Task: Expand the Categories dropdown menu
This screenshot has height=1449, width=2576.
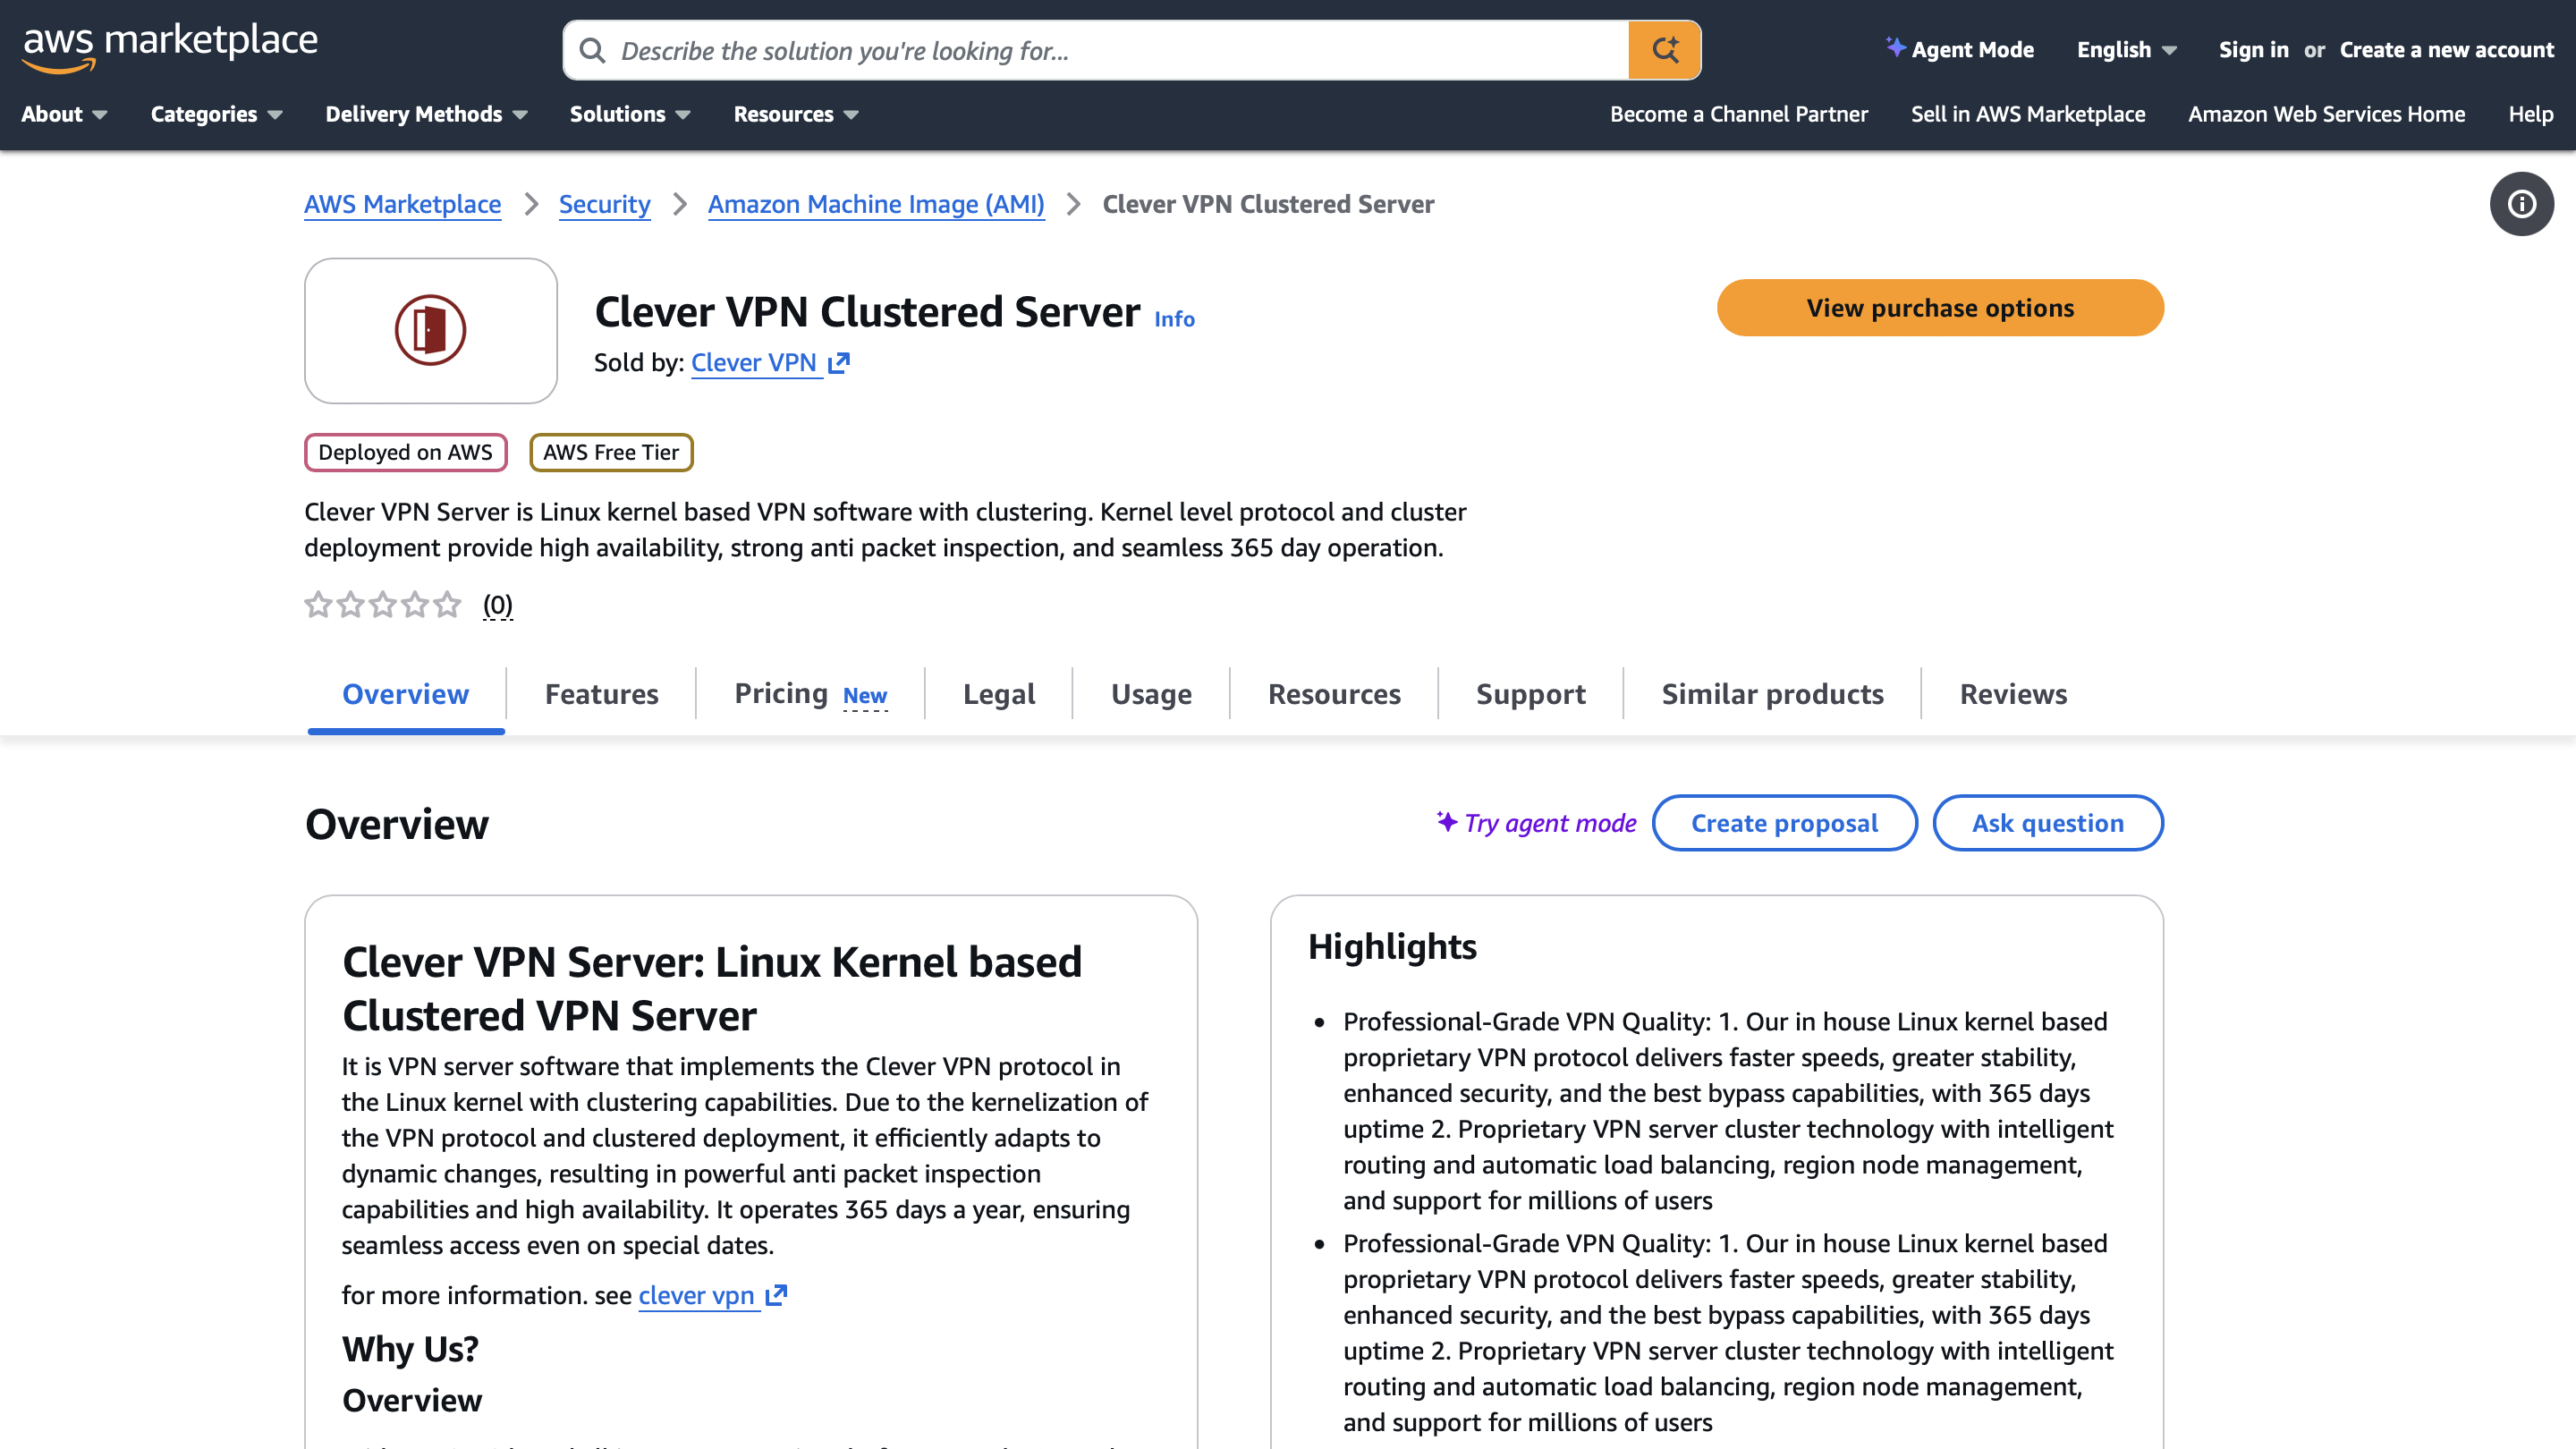Action: 216,114
